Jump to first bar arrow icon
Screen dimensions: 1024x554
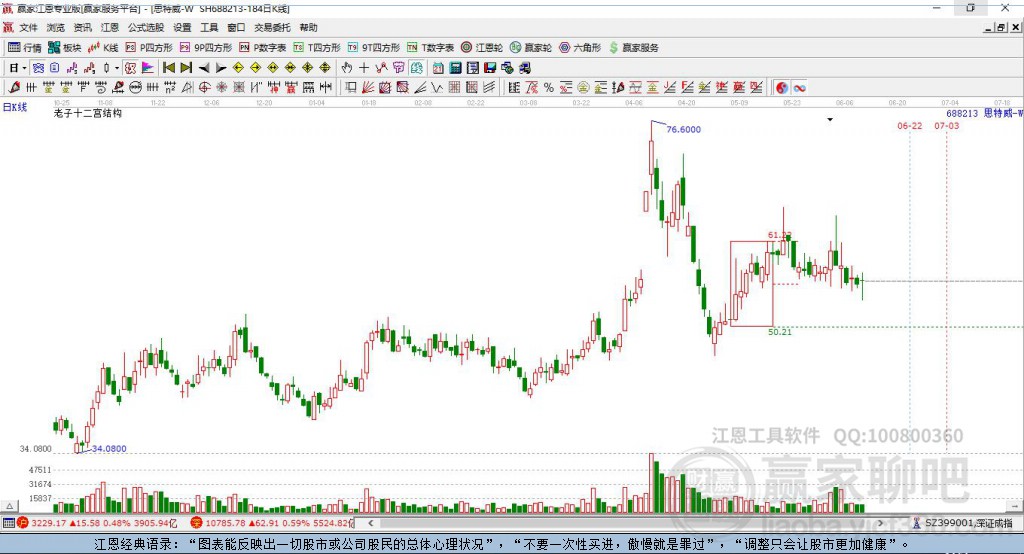pyautogui.click(x=168, y=68)
